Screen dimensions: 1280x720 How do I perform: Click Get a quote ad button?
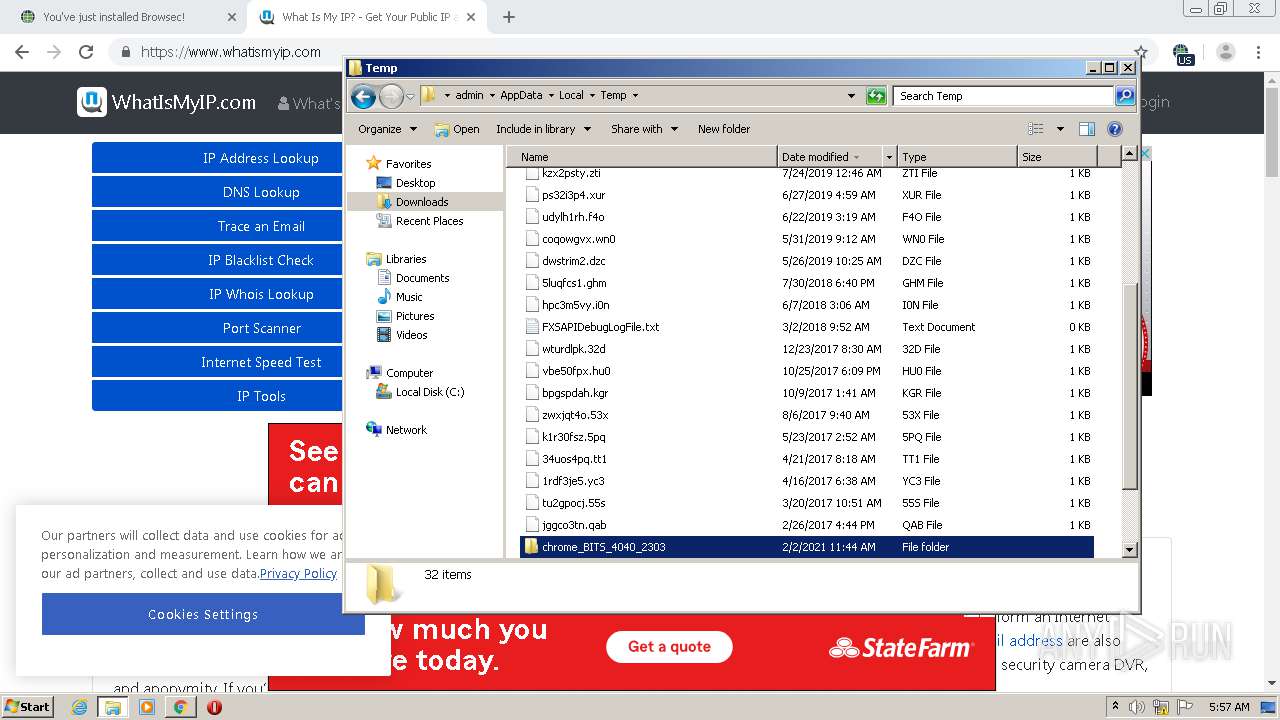(x=669, y=646)
